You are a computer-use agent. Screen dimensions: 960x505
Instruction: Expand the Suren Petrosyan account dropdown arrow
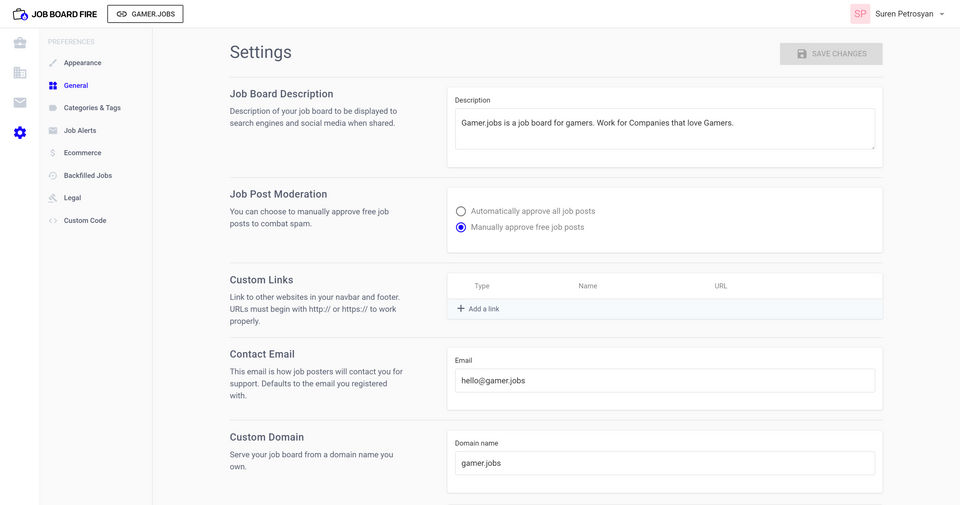coord(942,14)
